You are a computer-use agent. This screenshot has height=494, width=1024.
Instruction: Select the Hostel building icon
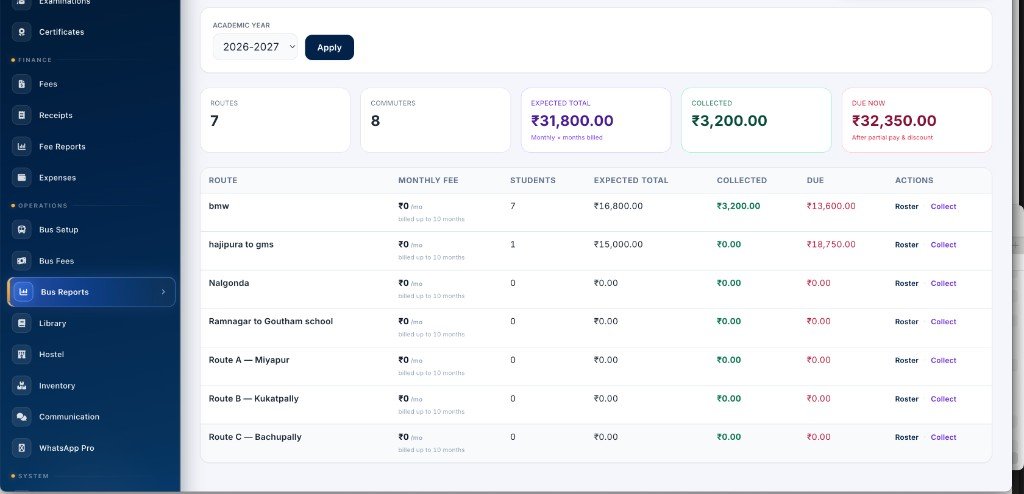(22, 354)
